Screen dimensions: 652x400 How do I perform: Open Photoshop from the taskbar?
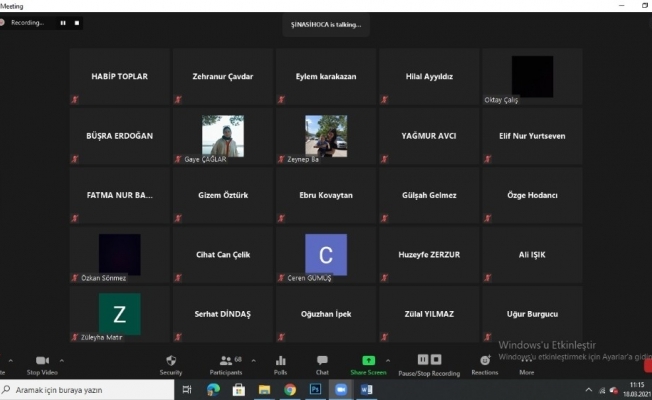pyautogui.click(x=315, y=389)
